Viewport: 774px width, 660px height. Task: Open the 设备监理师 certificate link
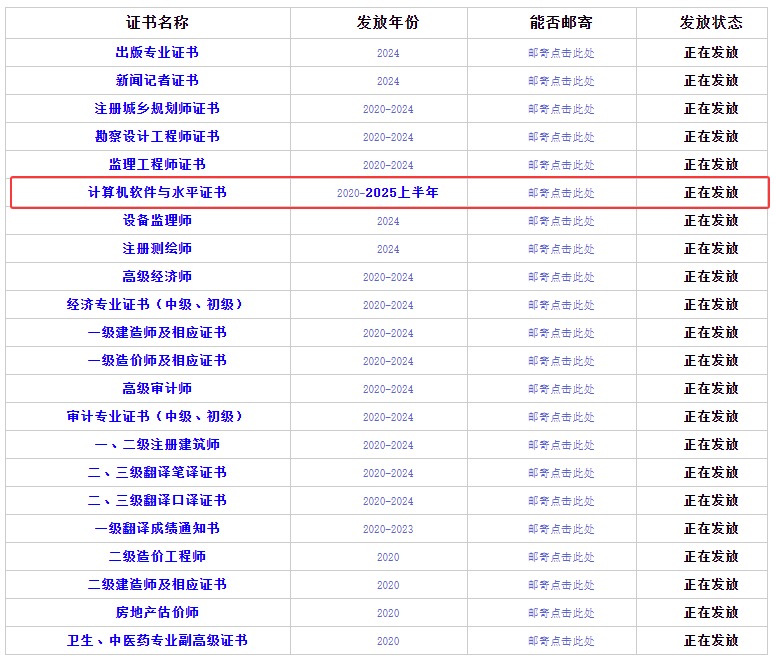click(157, 220)
